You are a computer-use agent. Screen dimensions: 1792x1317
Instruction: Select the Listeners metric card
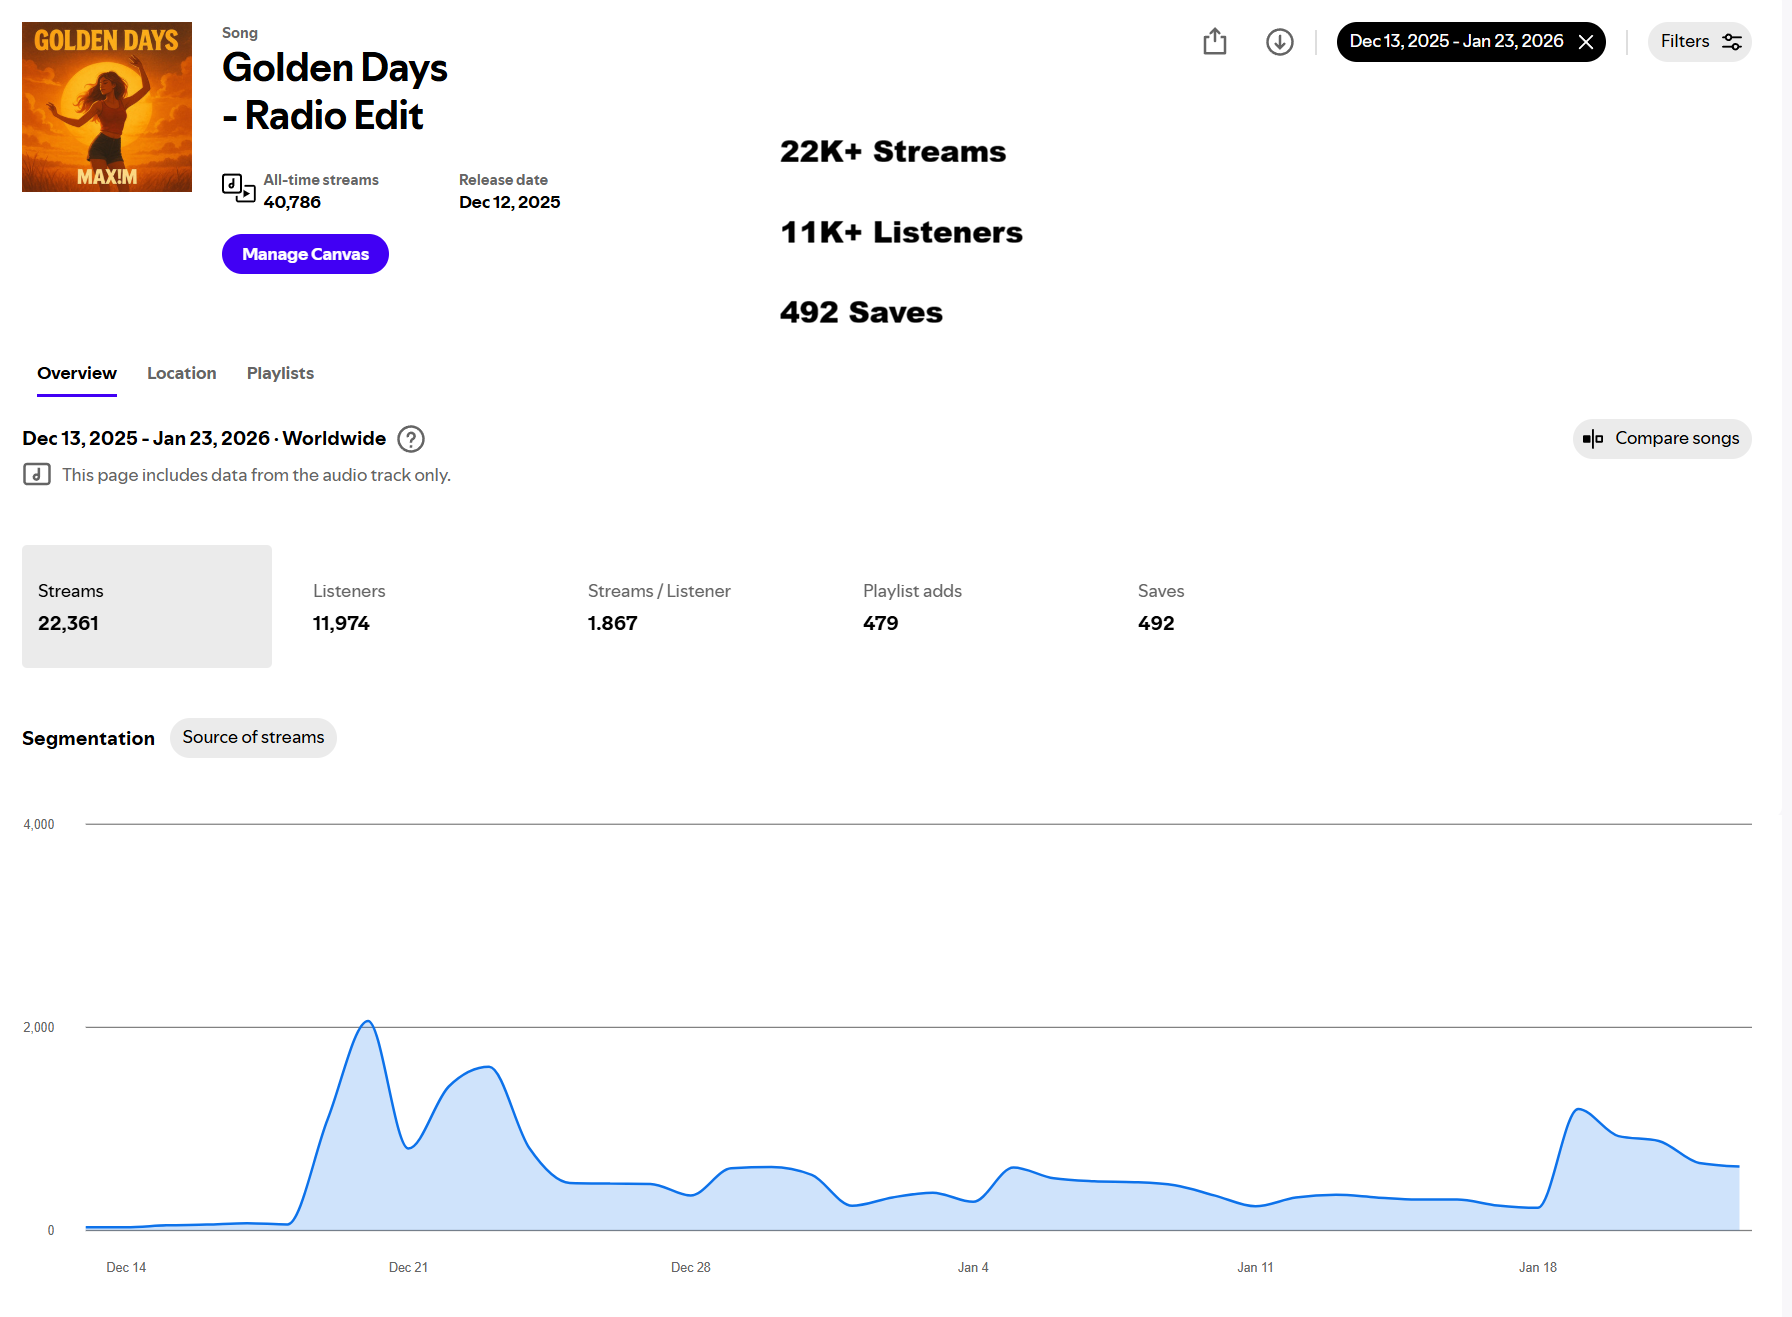pyautogui.click(x=422, y=606)
